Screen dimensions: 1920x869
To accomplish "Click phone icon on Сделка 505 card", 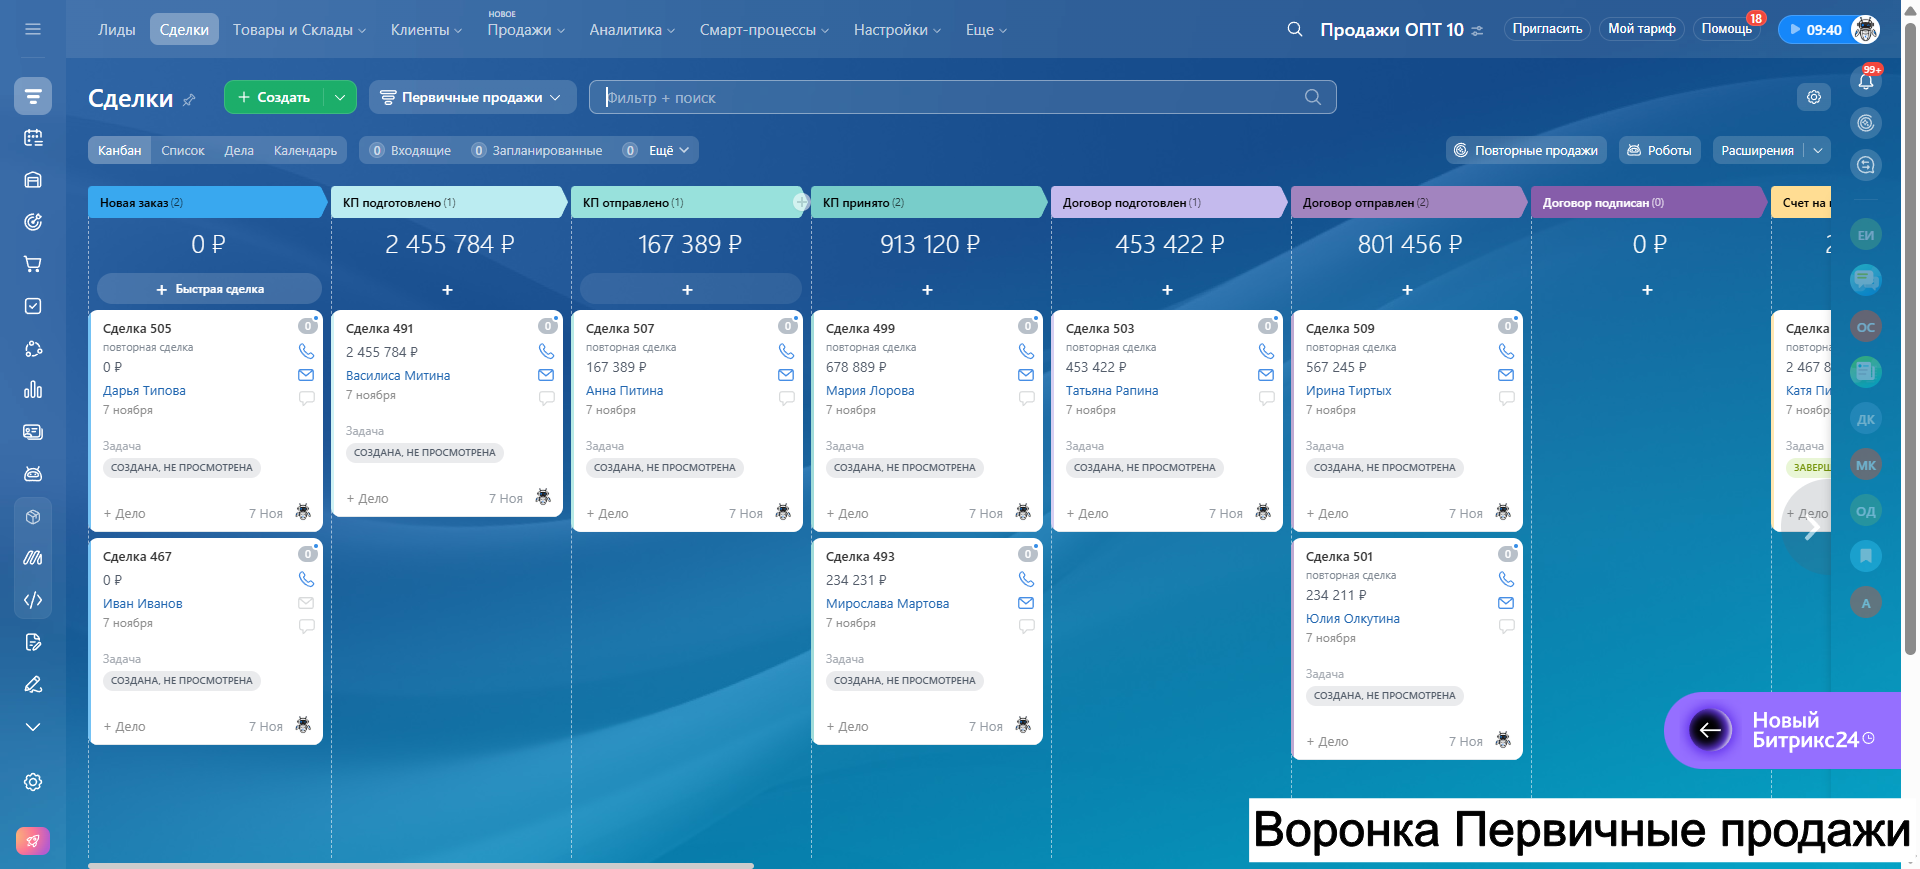I will (x=306, y=352).
